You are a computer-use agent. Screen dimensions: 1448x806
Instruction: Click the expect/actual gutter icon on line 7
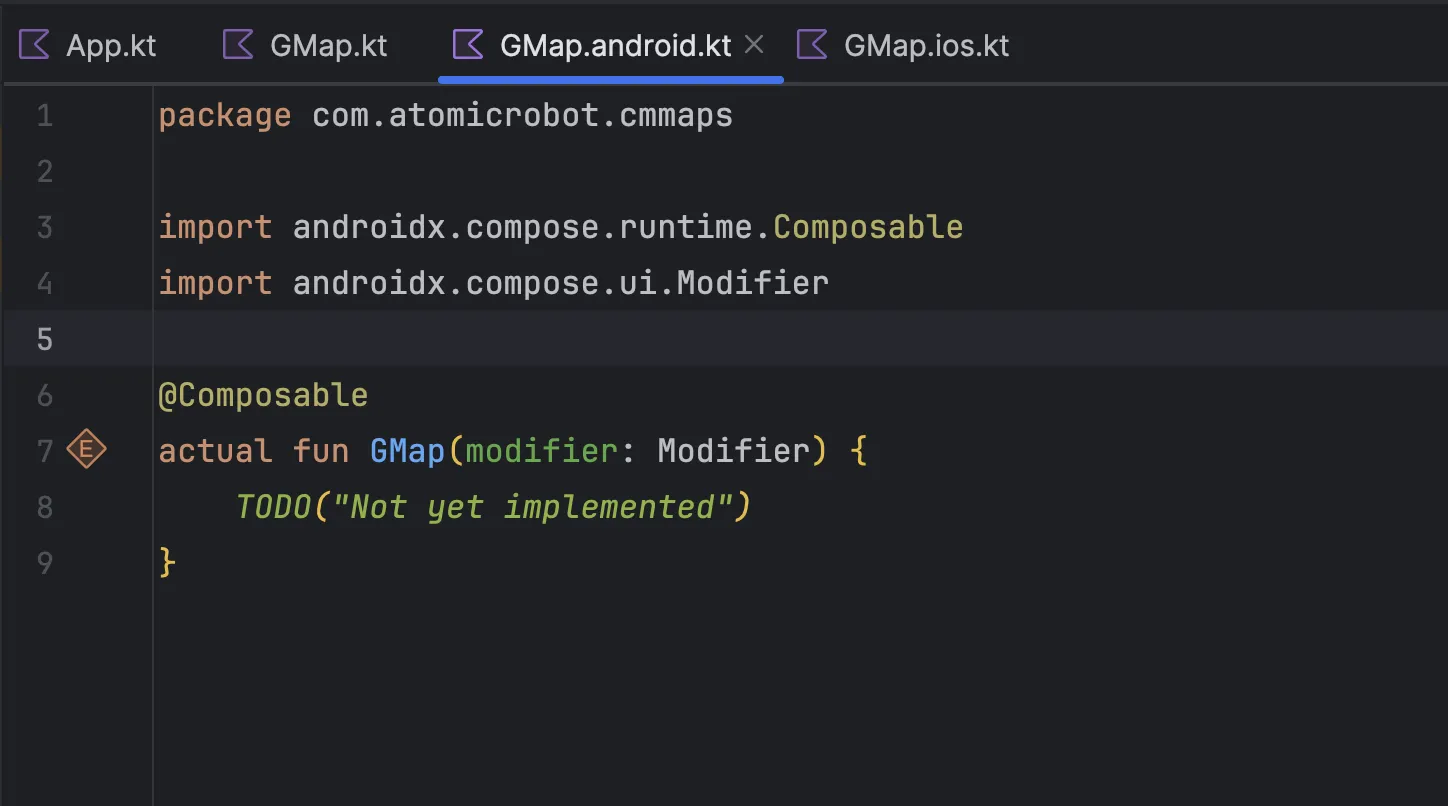pos(86,450)
